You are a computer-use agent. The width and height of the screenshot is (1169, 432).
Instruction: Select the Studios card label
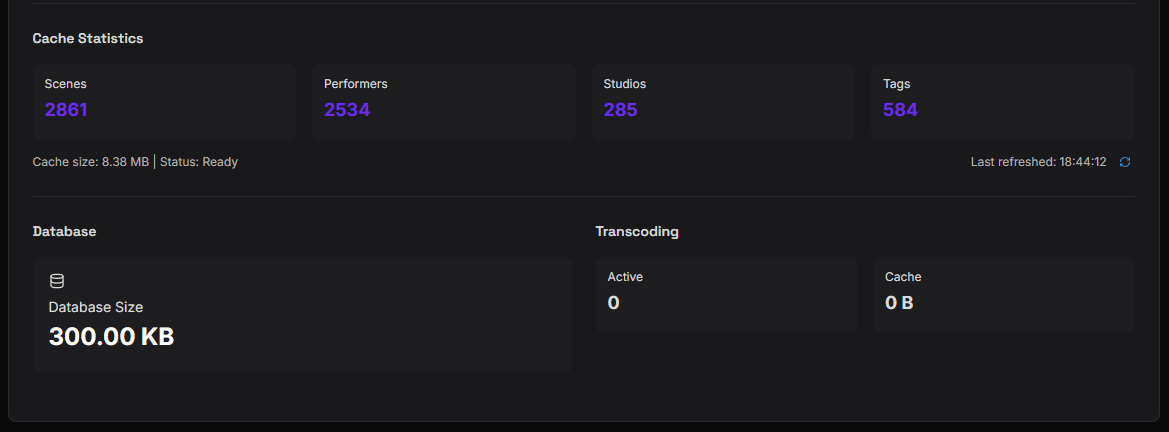tap(625, 84)
